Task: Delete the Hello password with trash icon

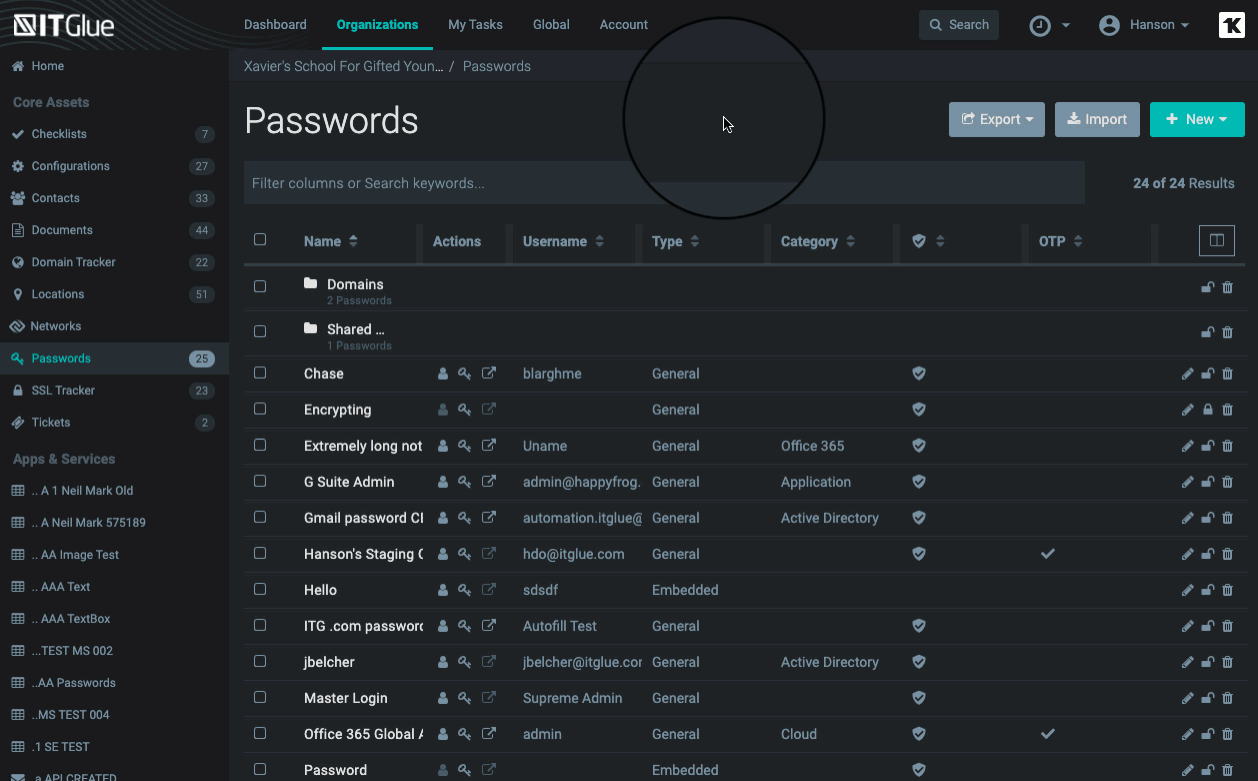Action: click(1228, 590)
